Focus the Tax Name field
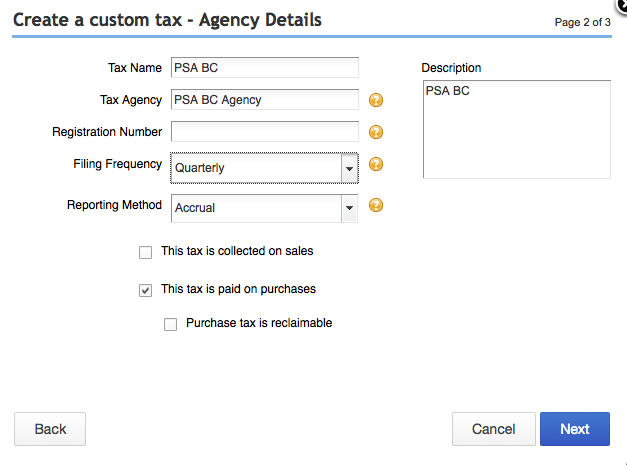Viewport: 627px width, 465px height. pyautogui.click(x=265, y=68)
